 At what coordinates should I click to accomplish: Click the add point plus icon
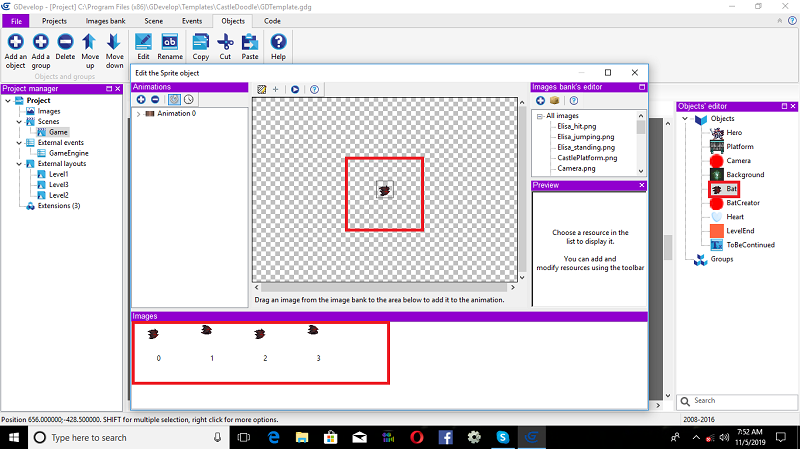coord(276,89)
